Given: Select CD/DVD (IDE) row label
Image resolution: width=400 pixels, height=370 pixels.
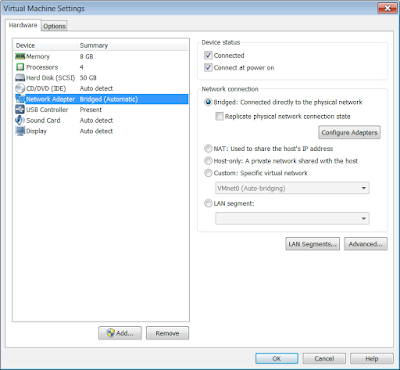Looking at the screenshot, I should pyautogui.click(x=46, y=88).
